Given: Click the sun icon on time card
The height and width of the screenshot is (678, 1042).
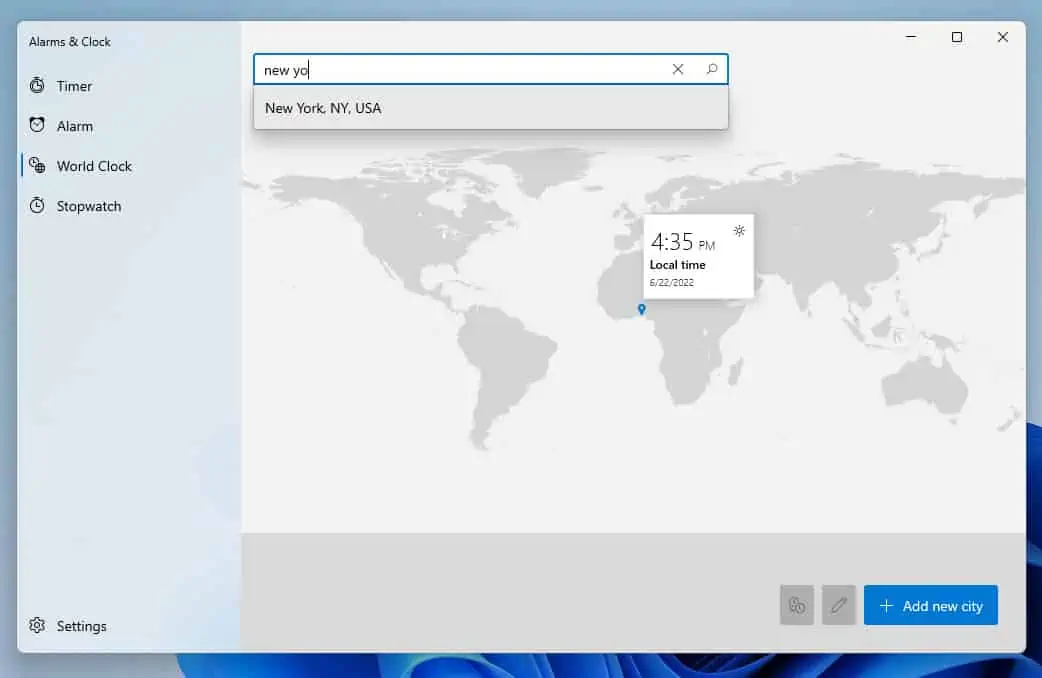Looking at the screenshot, I should click(x=739, y=231).
